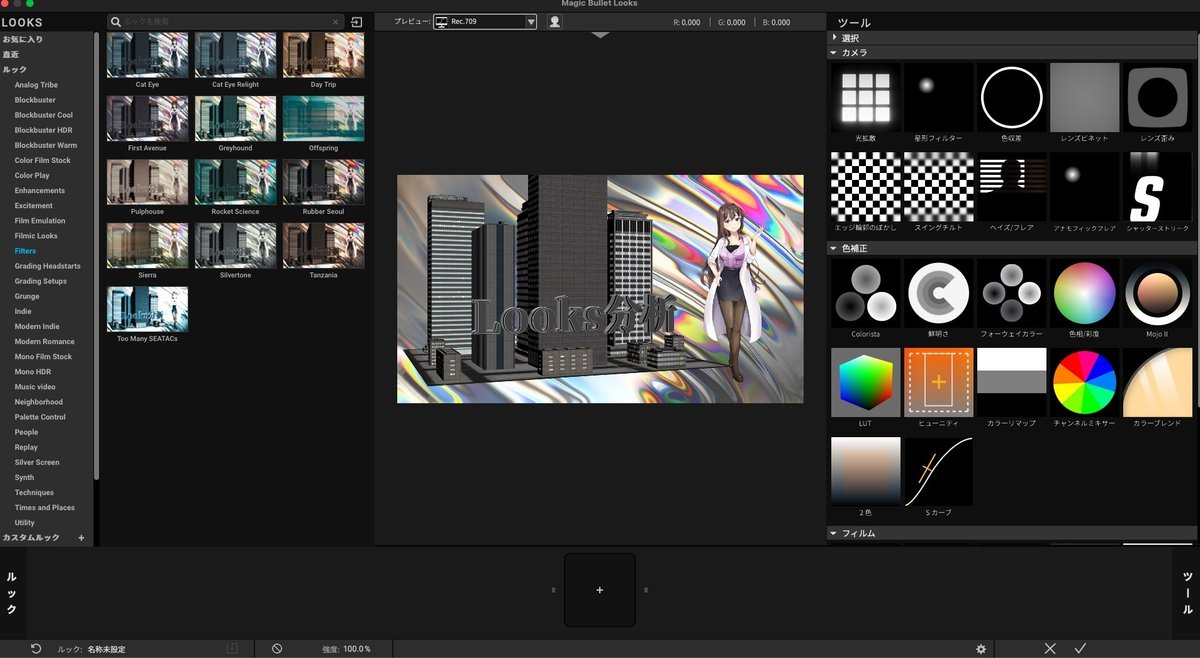Open the ツール drawer on right edge

click(1187, 593)
